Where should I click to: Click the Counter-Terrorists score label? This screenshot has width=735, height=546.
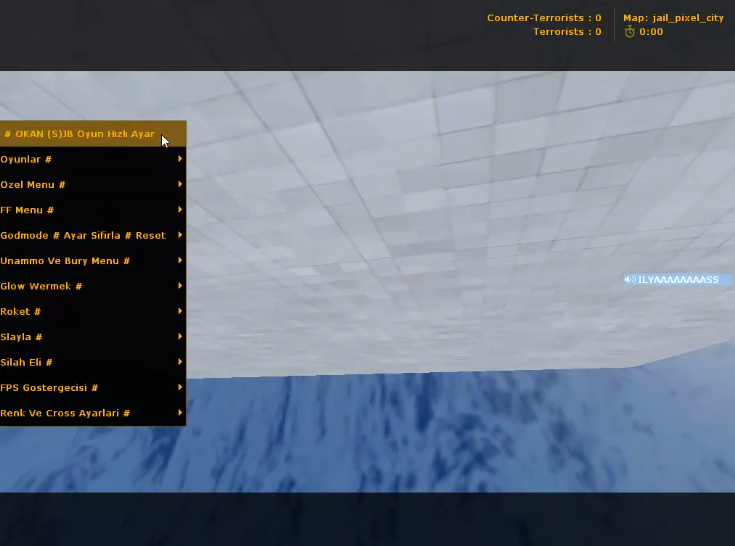pos(544,18)
